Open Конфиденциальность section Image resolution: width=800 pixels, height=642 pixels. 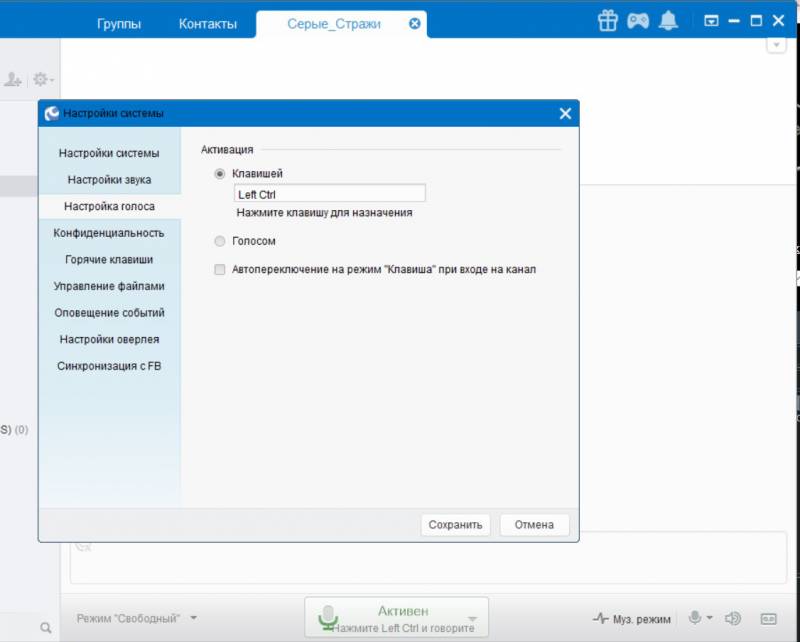[x=109, y=233]
